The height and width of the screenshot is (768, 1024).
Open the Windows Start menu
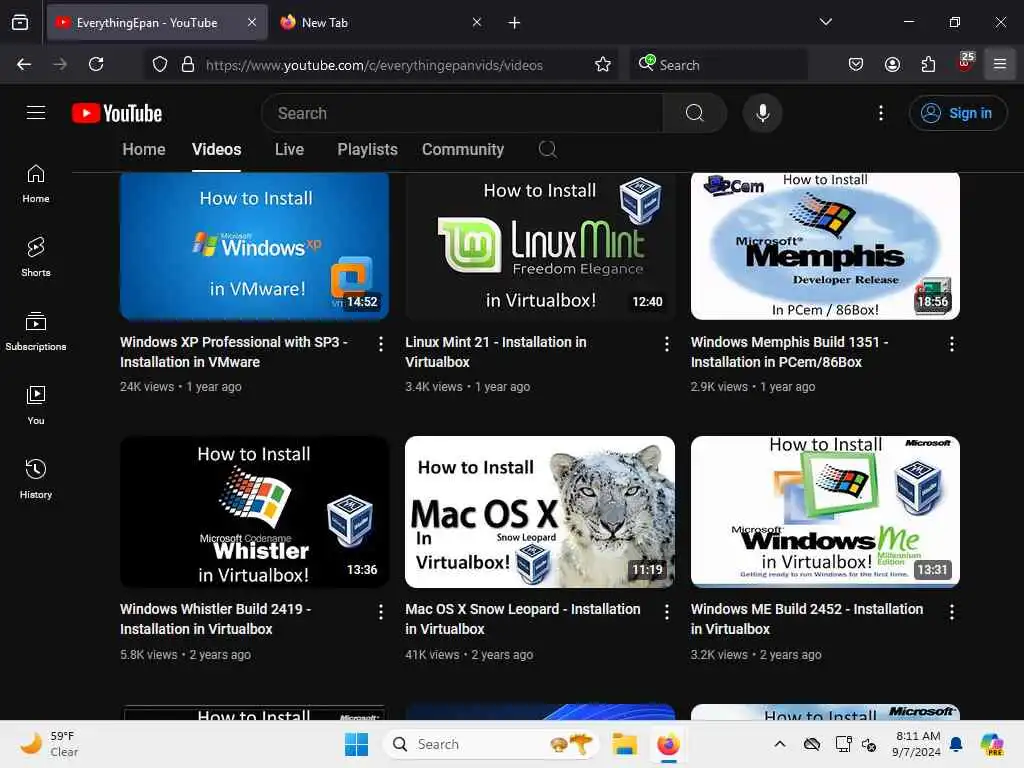pyautogui.click(x=357, y=744)
